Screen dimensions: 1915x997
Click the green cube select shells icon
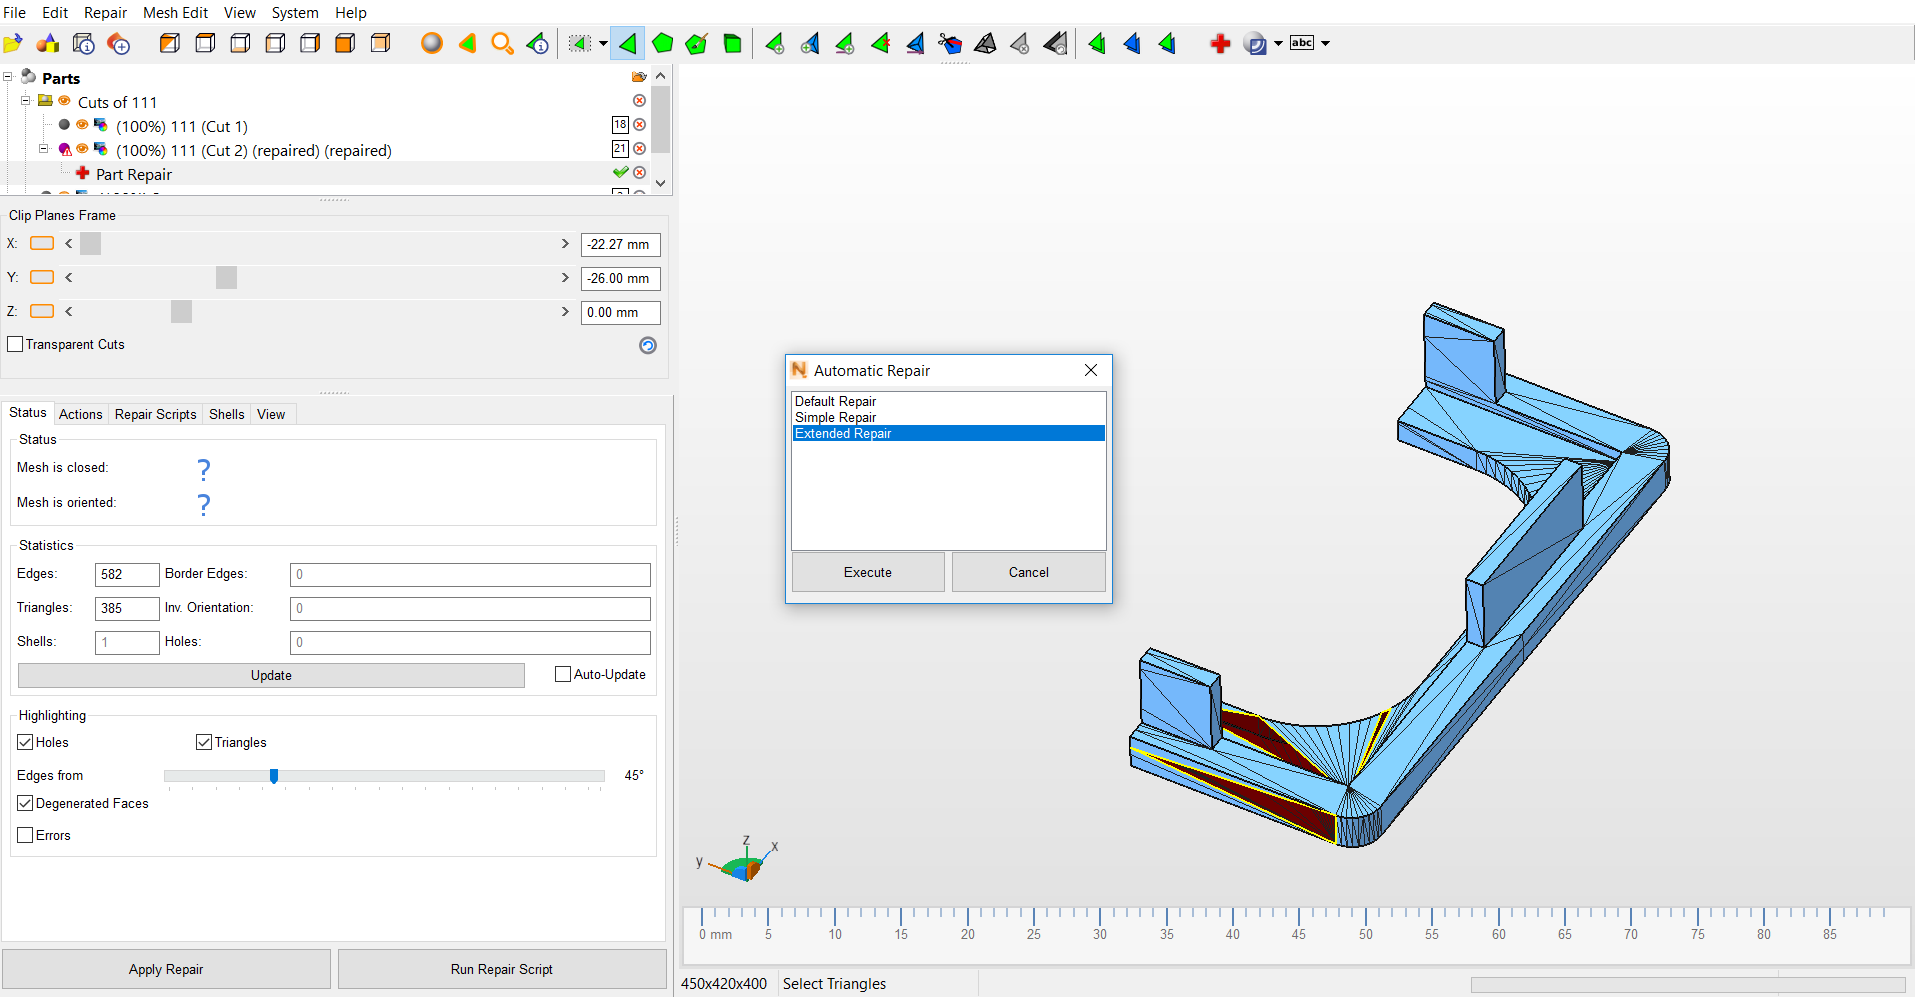[x=732, y=43]
